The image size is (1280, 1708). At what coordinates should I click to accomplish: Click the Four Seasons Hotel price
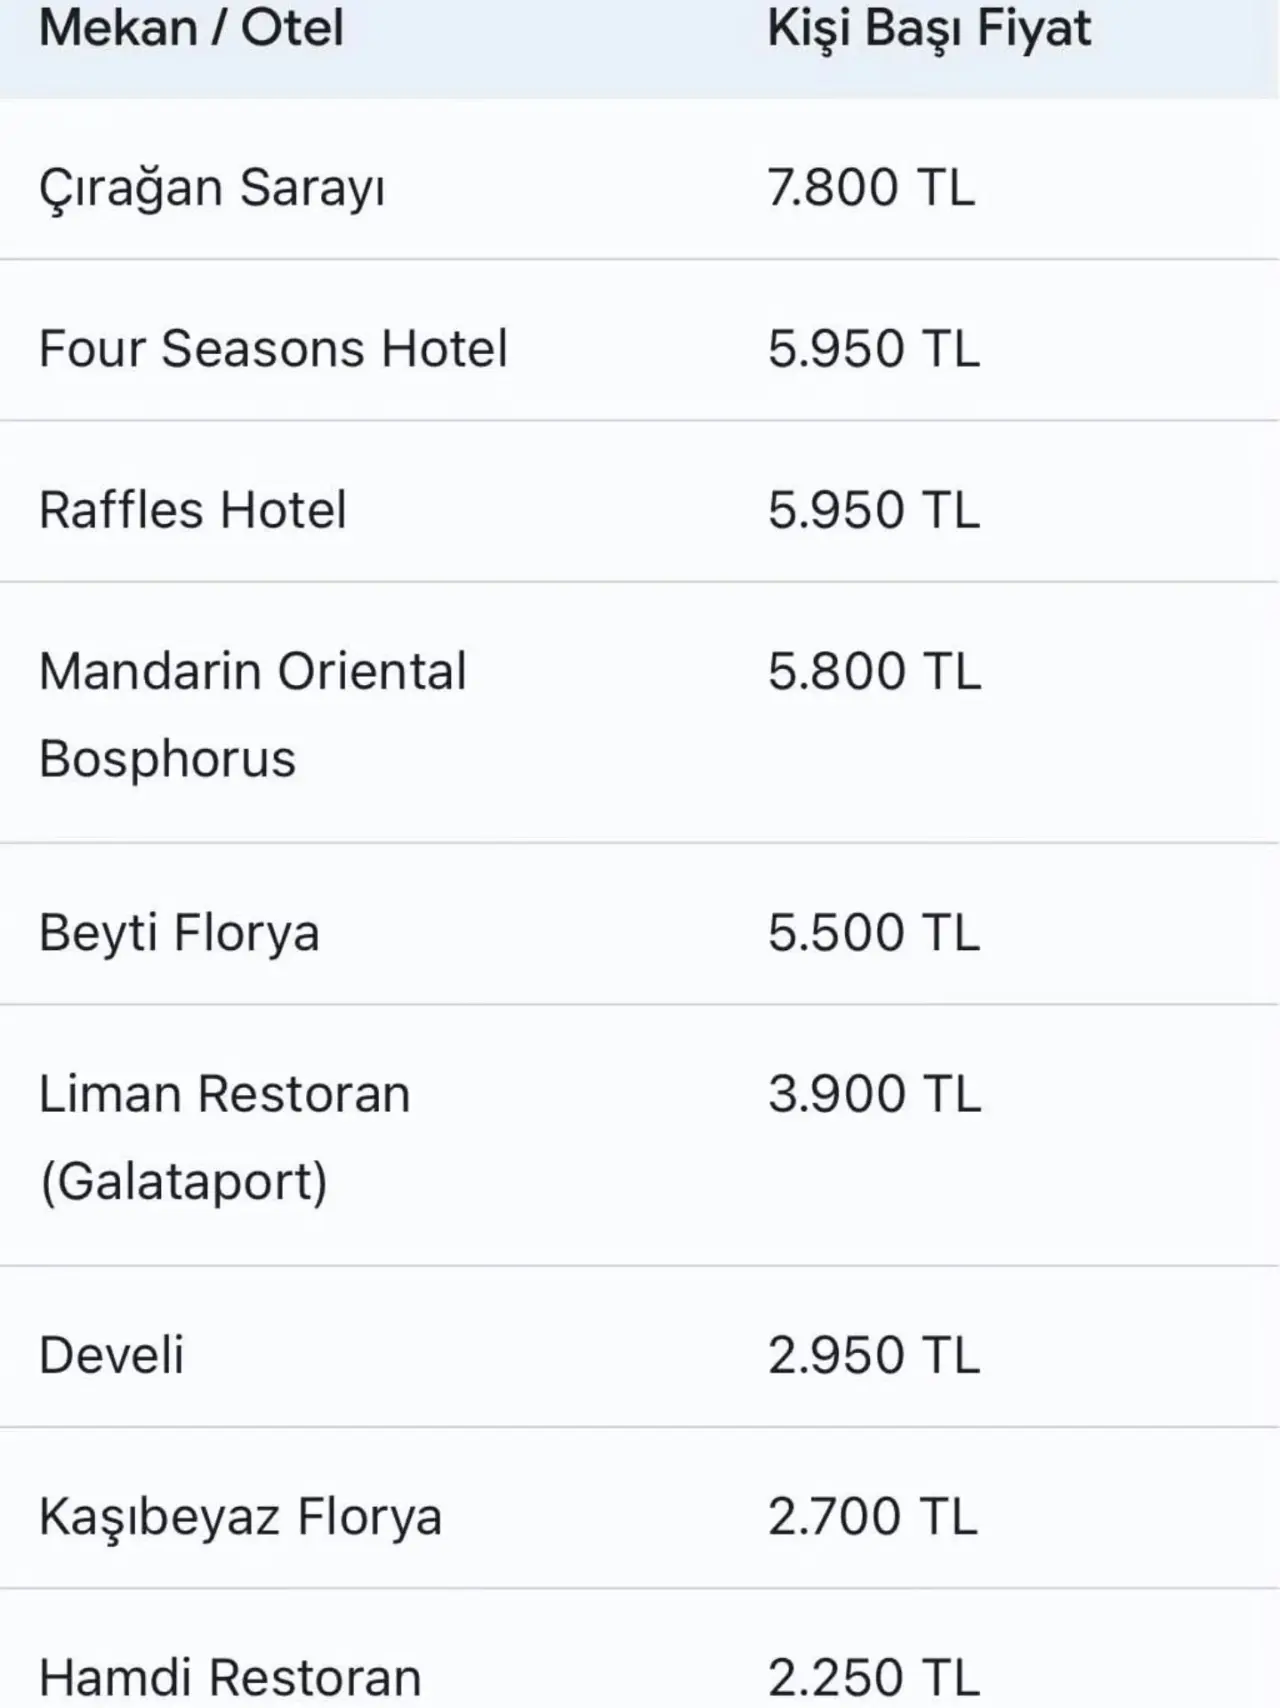(874, 349)
